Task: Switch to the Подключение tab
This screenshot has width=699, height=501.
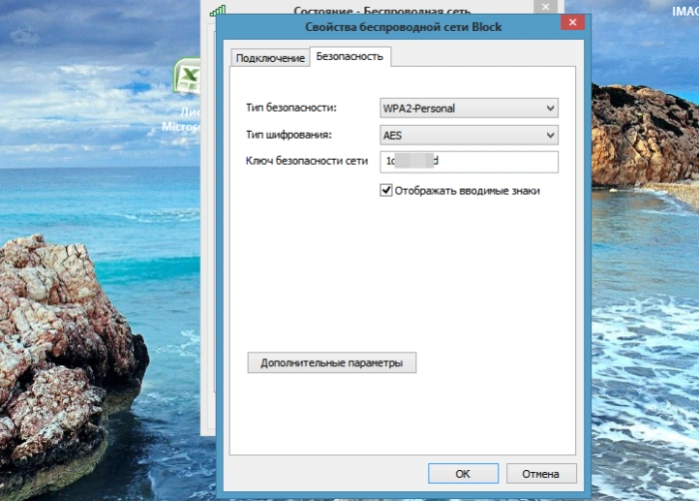Action: click(270, 58)
